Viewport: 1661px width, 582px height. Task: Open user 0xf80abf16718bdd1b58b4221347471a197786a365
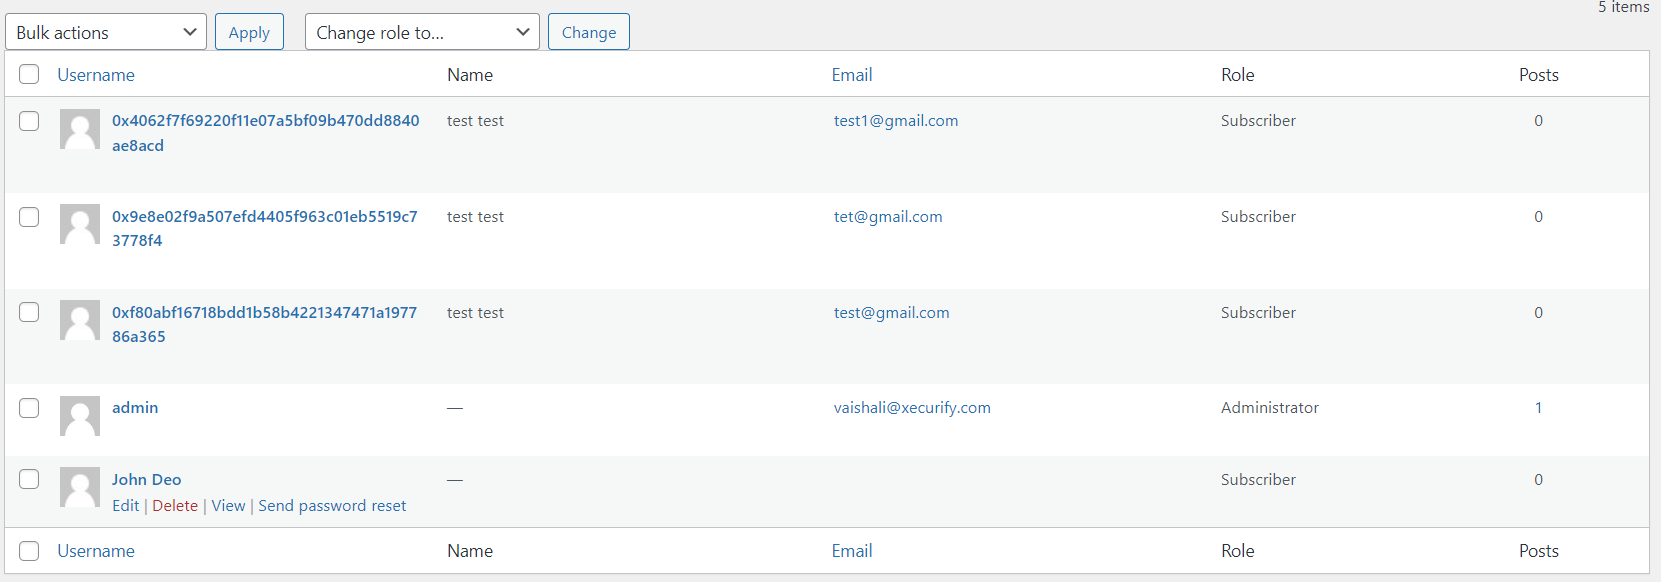click(264, 324)
